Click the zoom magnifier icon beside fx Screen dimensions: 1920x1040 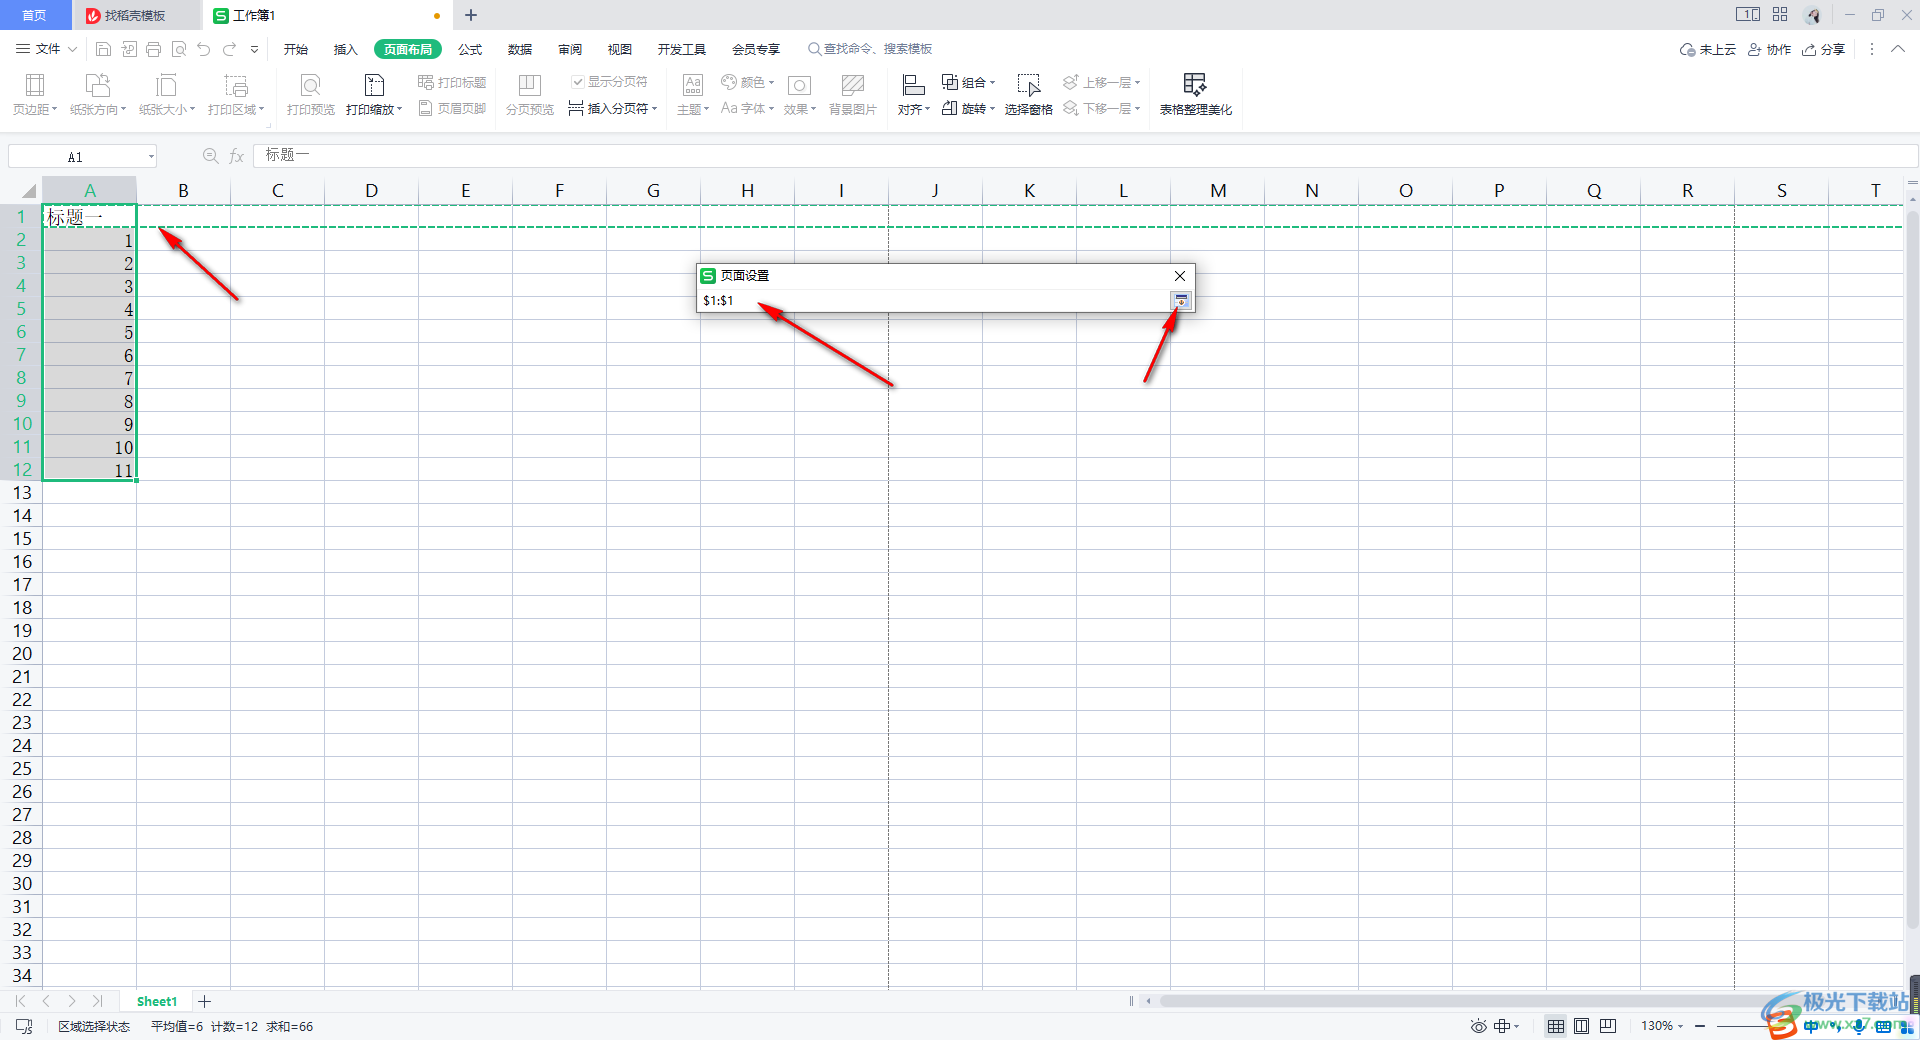(210, 156)
